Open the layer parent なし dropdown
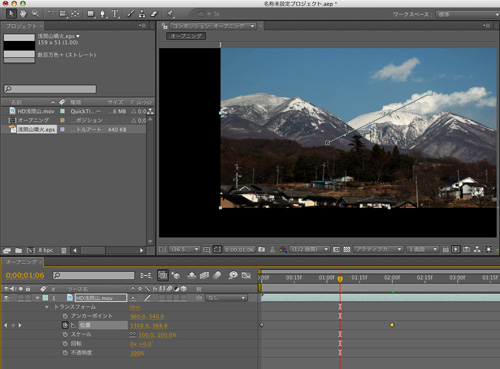Image resolution: width=500 pixels, height=369 pixels. [227, 298]
